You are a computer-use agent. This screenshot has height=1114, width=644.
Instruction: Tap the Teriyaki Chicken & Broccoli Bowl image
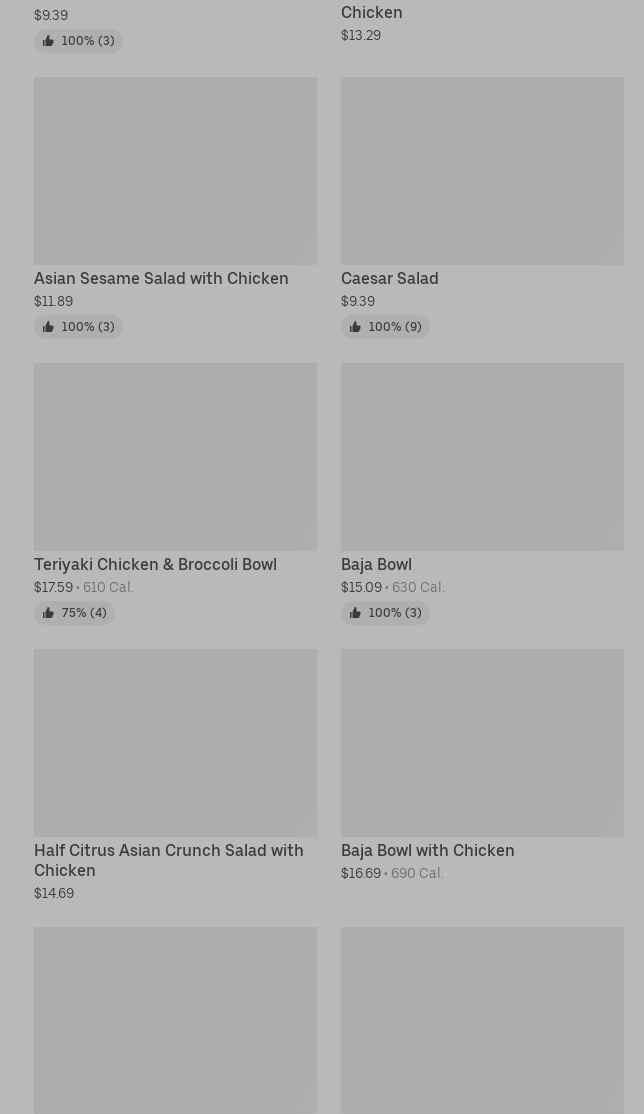(175, 457)
